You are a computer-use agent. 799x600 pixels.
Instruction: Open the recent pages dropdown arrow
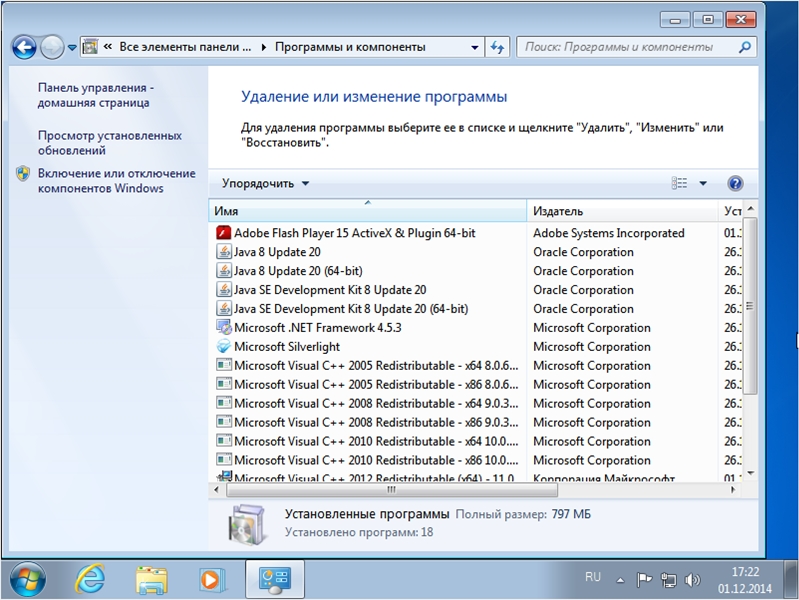click(x=72, y=47)
